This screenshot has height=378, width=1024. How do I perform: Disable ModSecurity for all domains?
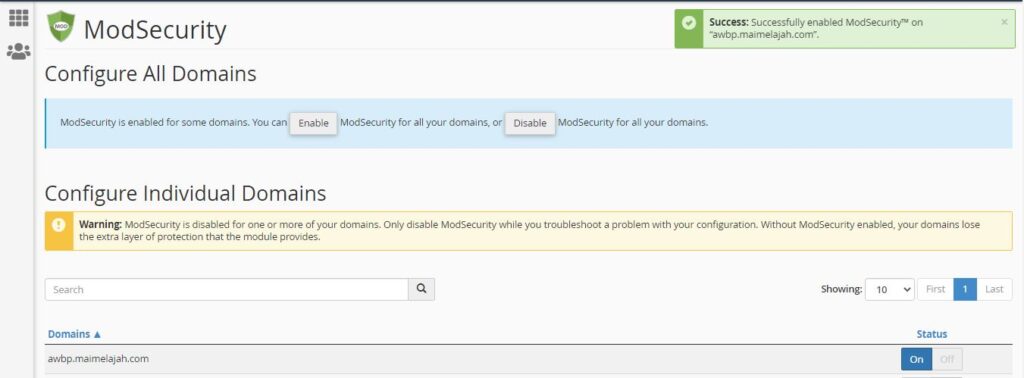pyautogui.click(x=530, y=123)
